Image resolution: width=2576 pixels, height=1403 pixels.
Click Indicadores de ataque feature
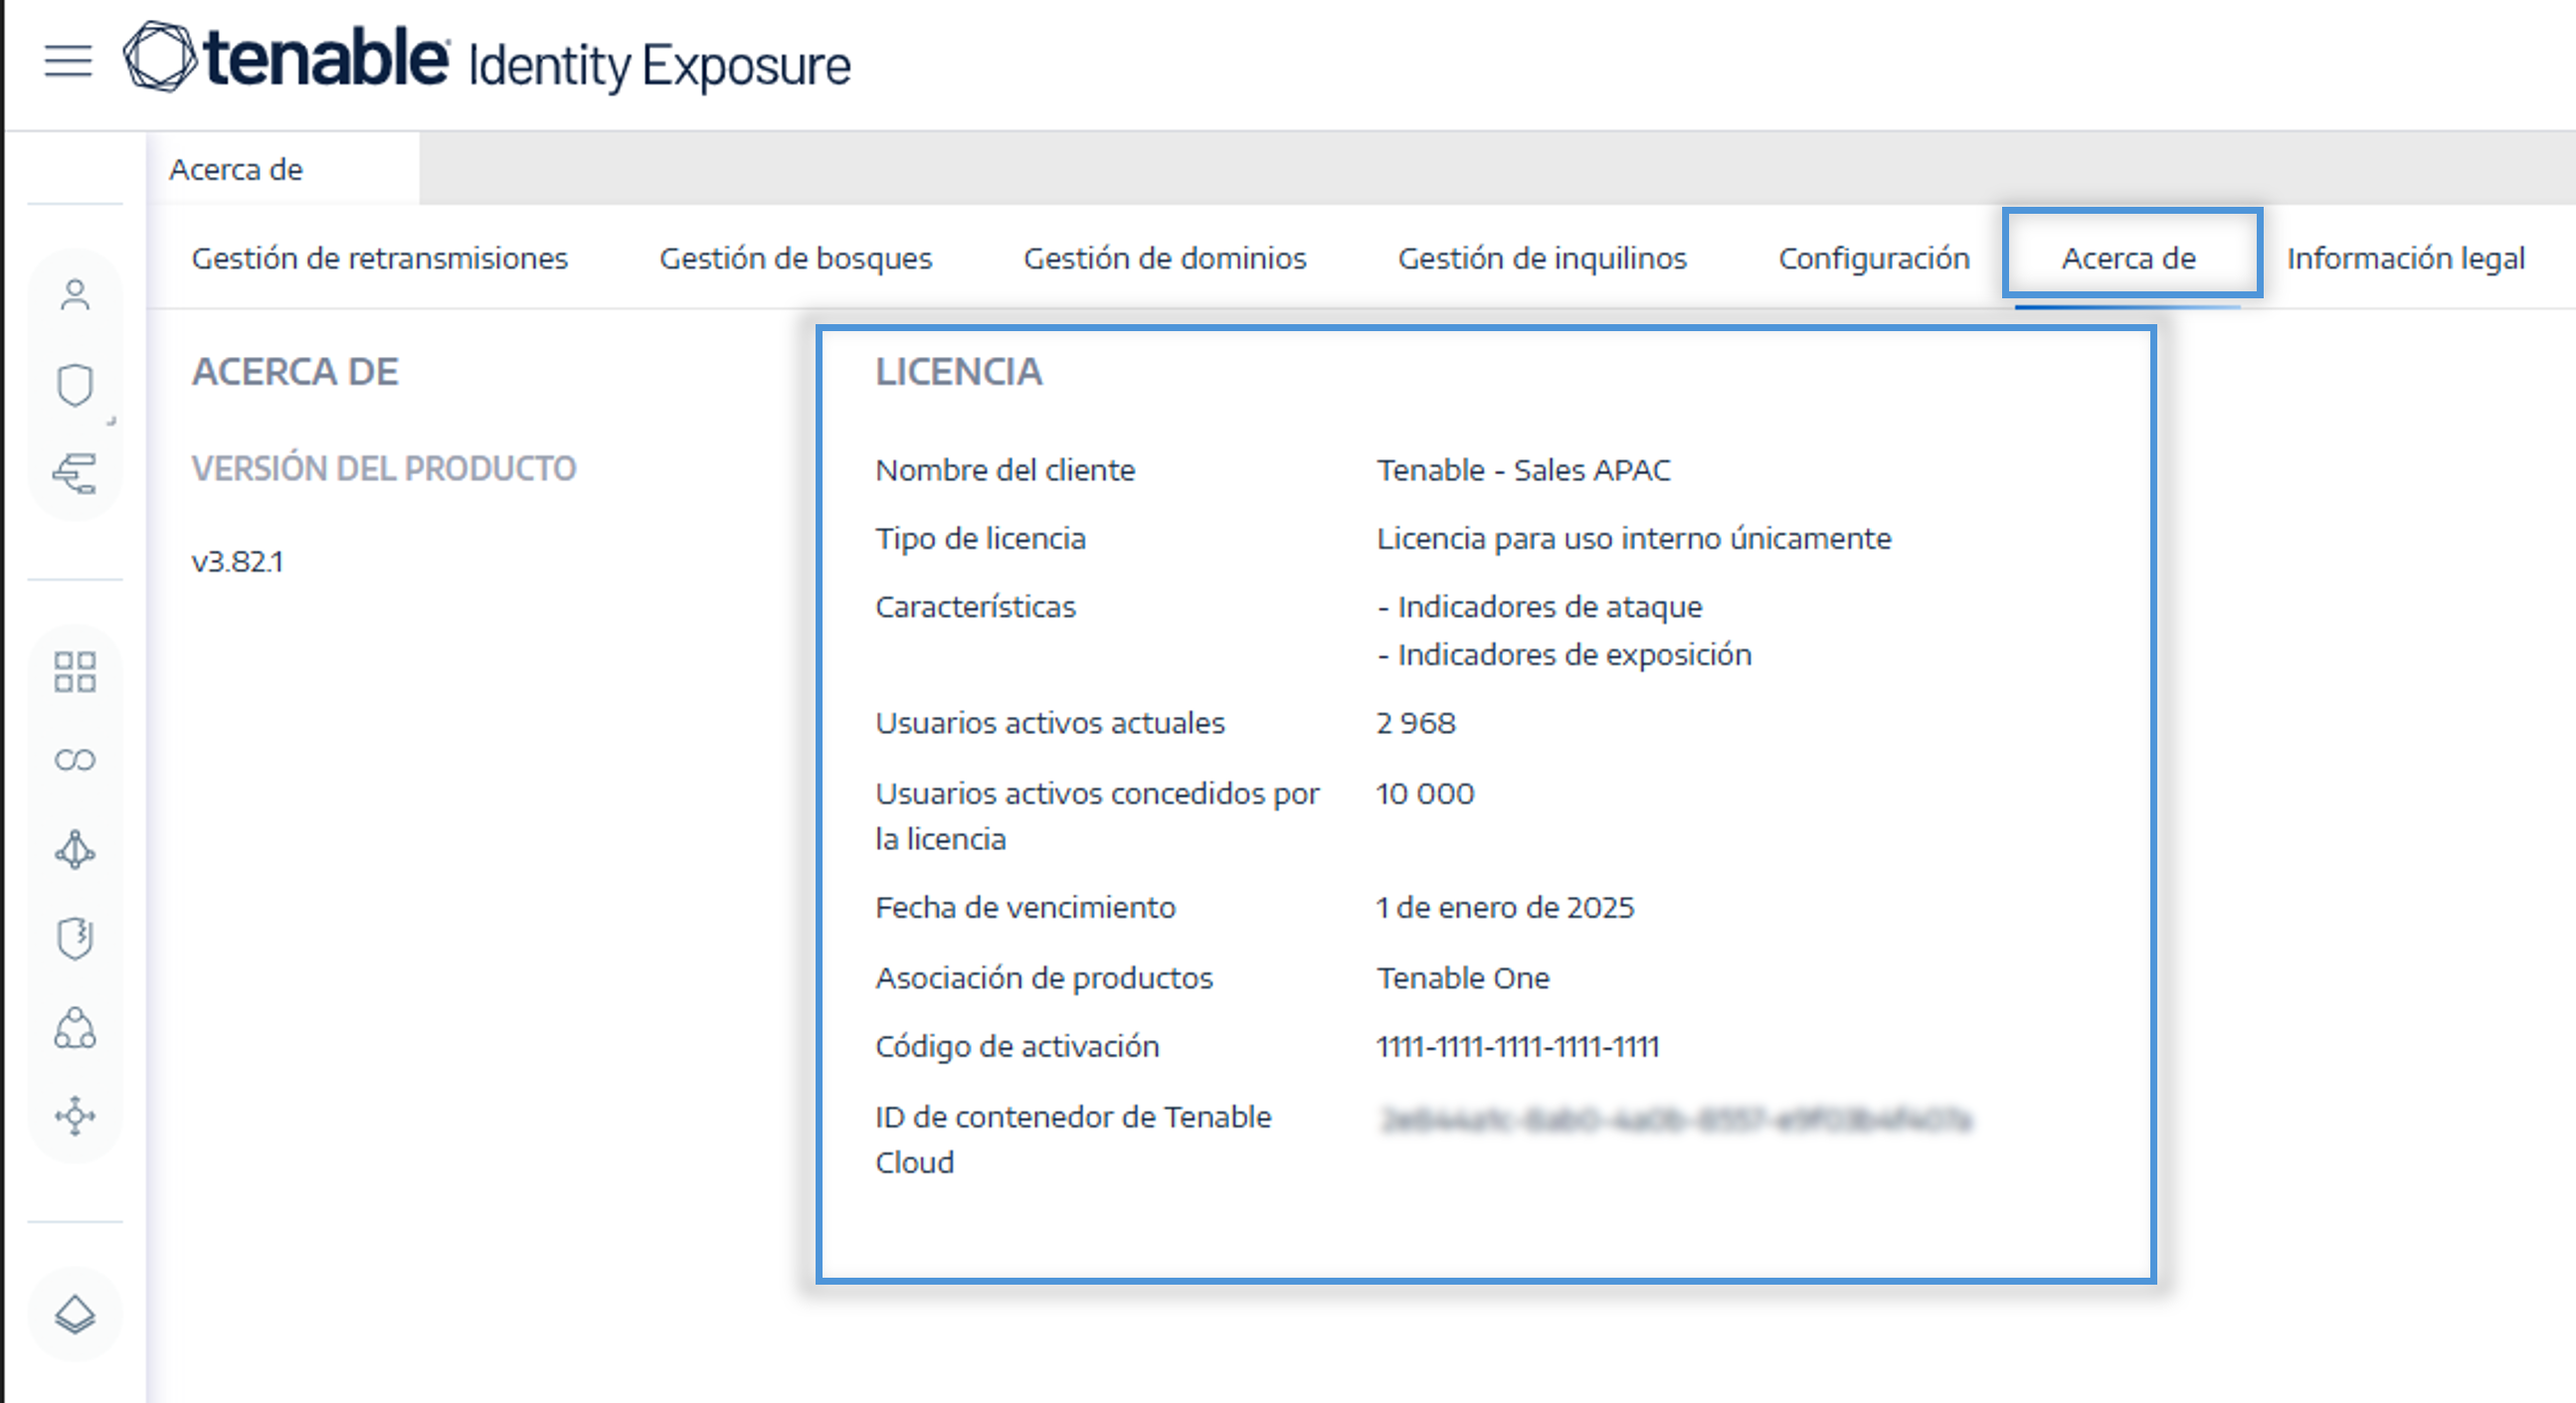click(x=1540, y=606)
